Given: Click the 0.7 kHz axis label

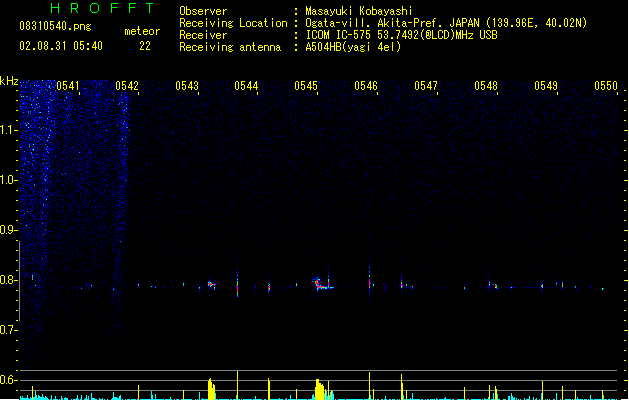Looking at the screenshot, I should pyautogui.click(x=8, y=330).
